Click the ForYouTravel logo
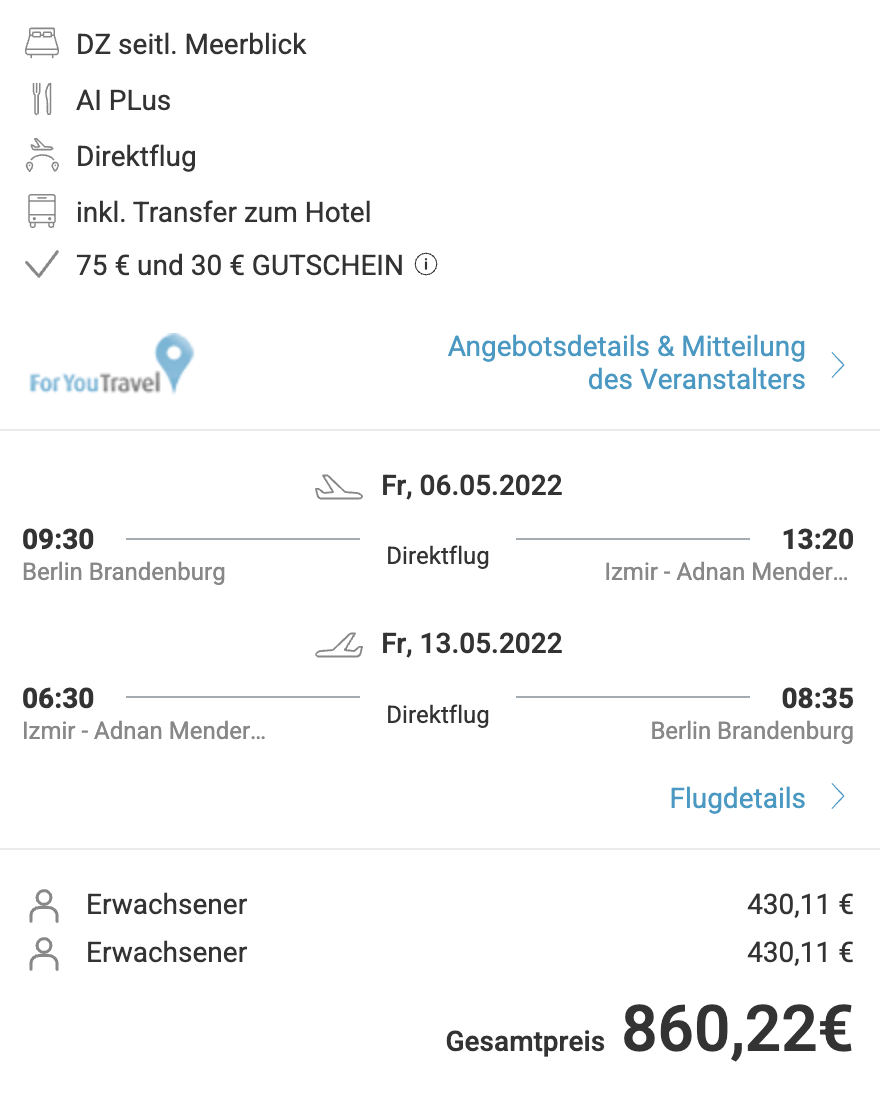 111,364
